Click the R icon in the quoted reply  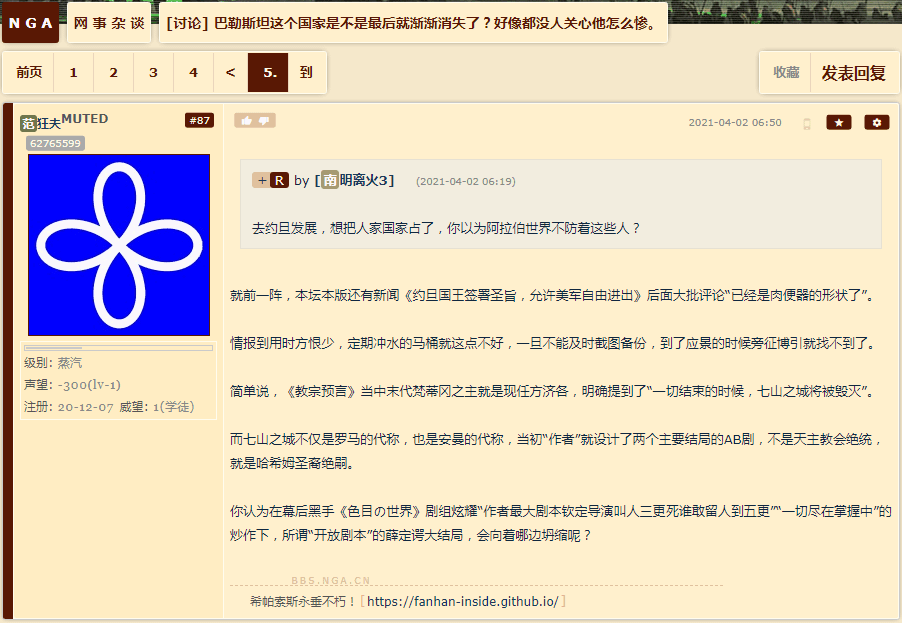click(279, 181)
